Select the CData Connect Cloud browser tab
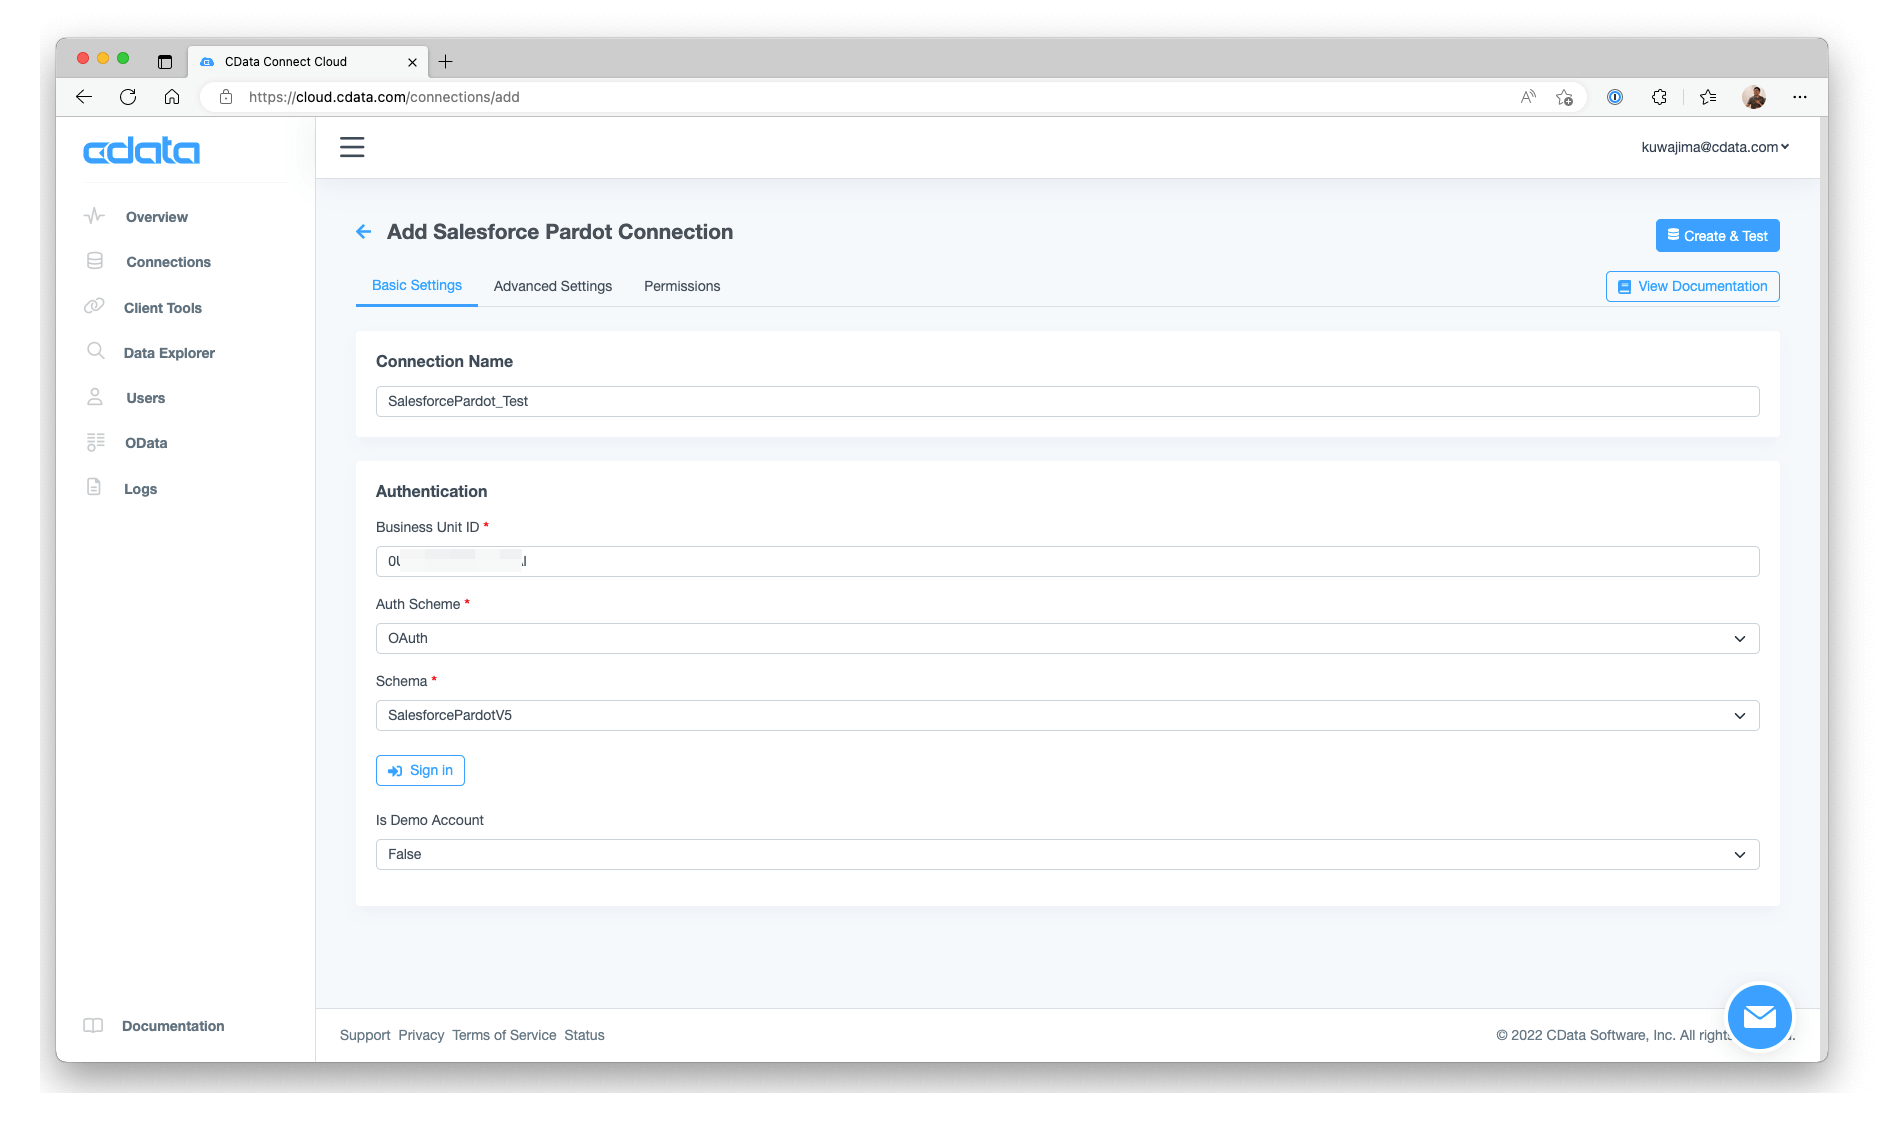The height and width of the screenshot is (1136, 1884). [308, 61]
